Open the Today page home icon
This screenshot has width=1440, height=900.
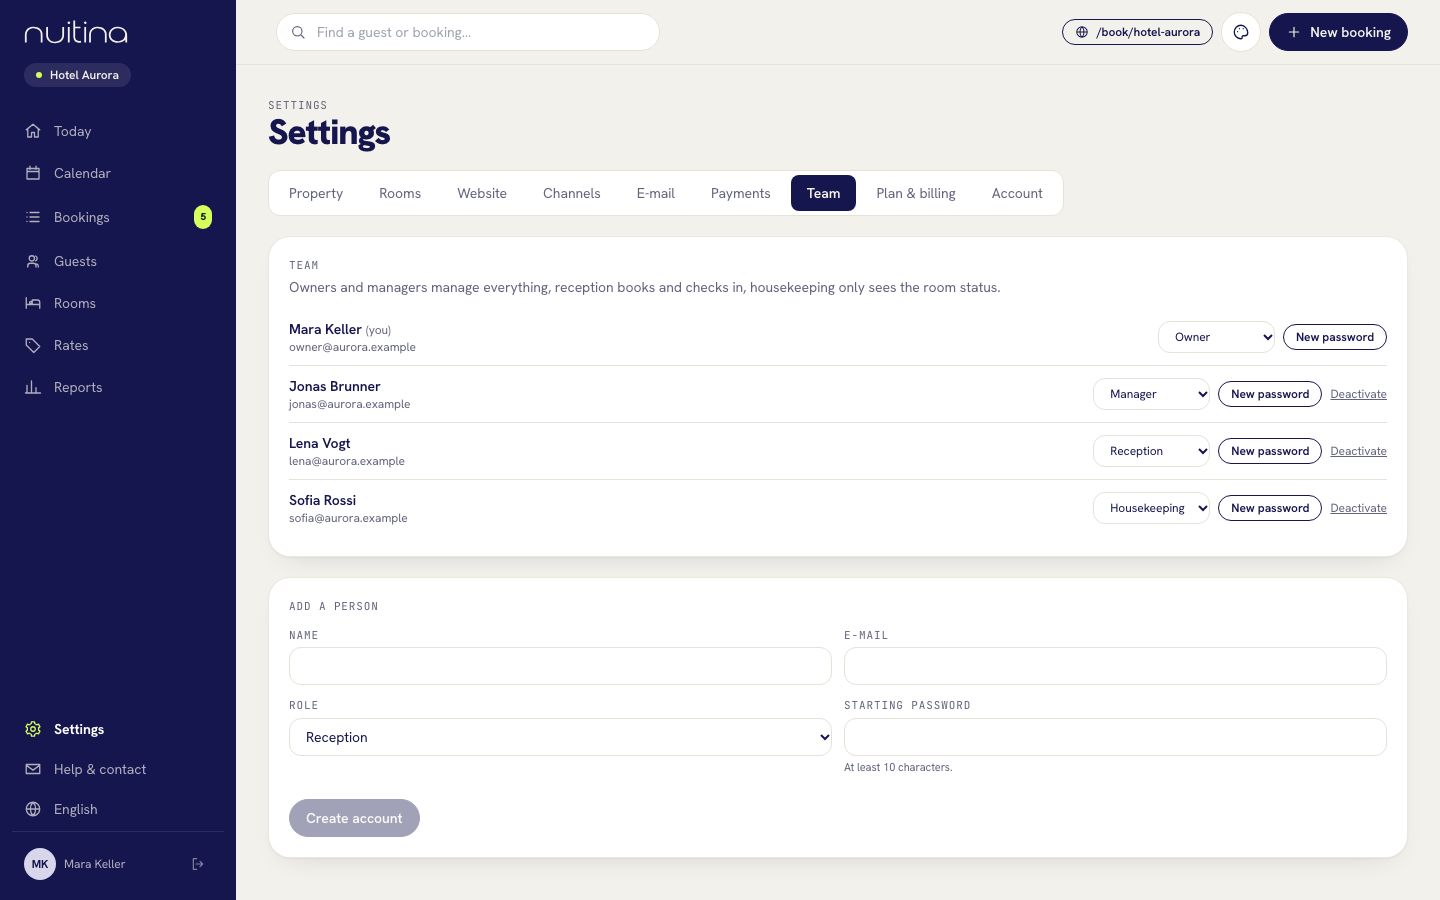click(33, 131)
